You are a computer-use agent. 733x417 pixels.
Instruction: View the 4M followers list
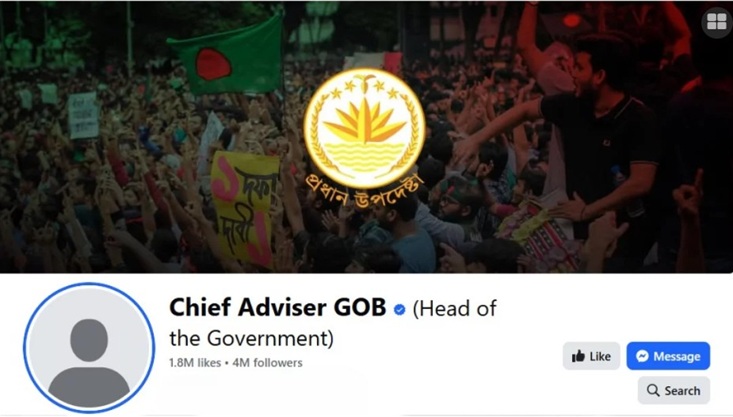tap(267, 363)
